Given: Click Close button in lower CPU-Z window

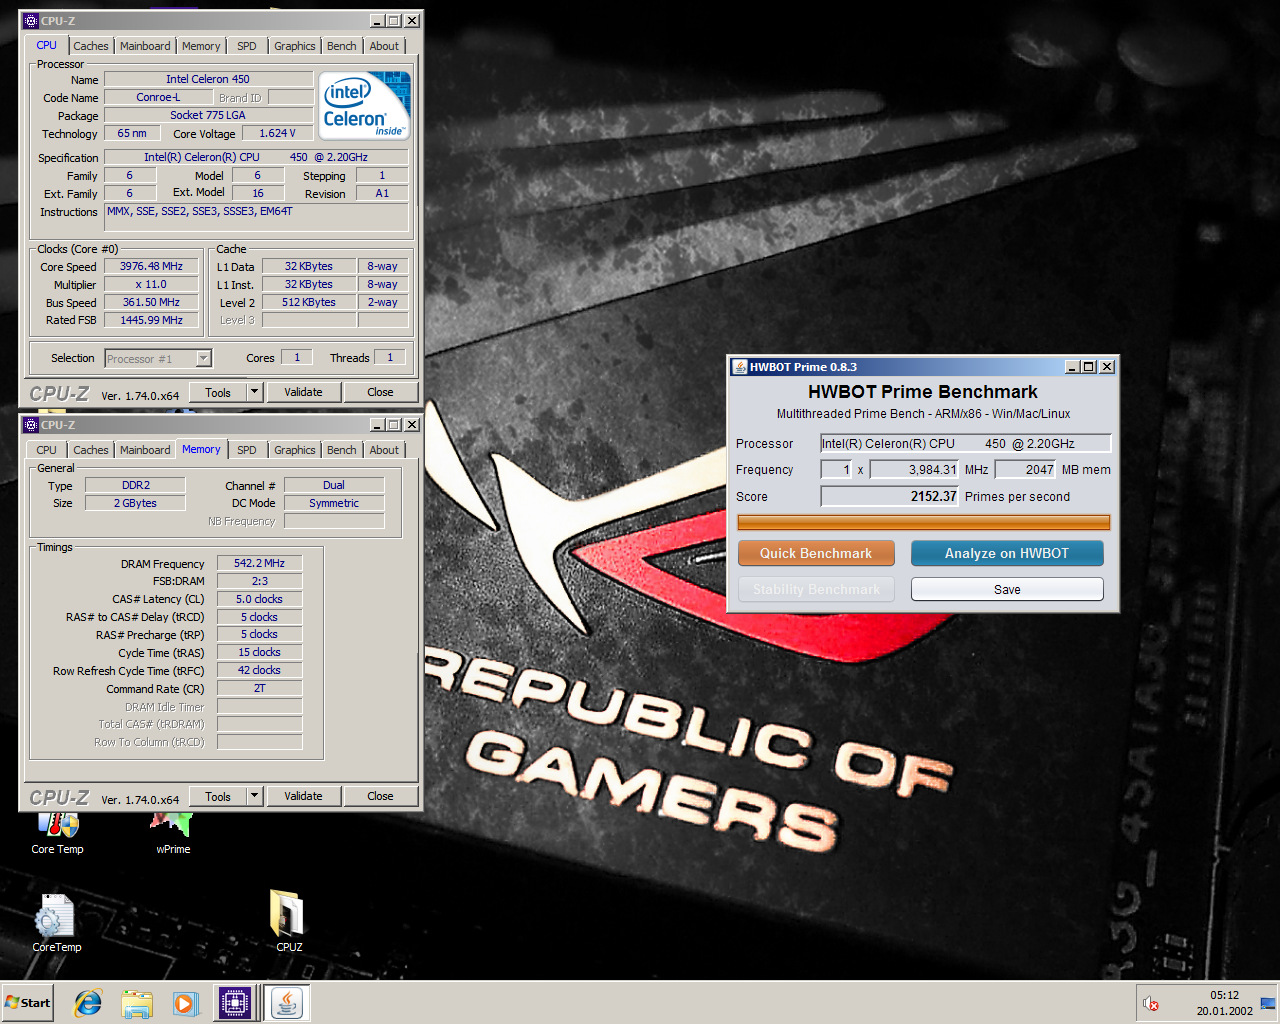Looking at the screenshot, I should [380, 796].
